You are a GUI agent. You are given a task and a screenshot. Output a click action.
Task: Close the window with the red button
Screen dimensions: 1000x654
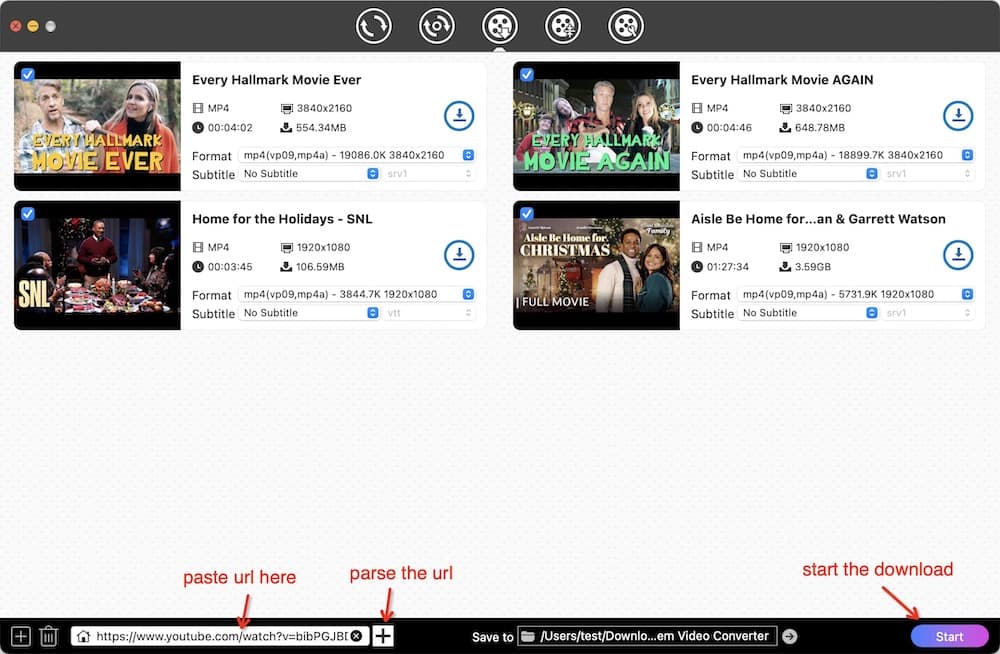[16, 26]
